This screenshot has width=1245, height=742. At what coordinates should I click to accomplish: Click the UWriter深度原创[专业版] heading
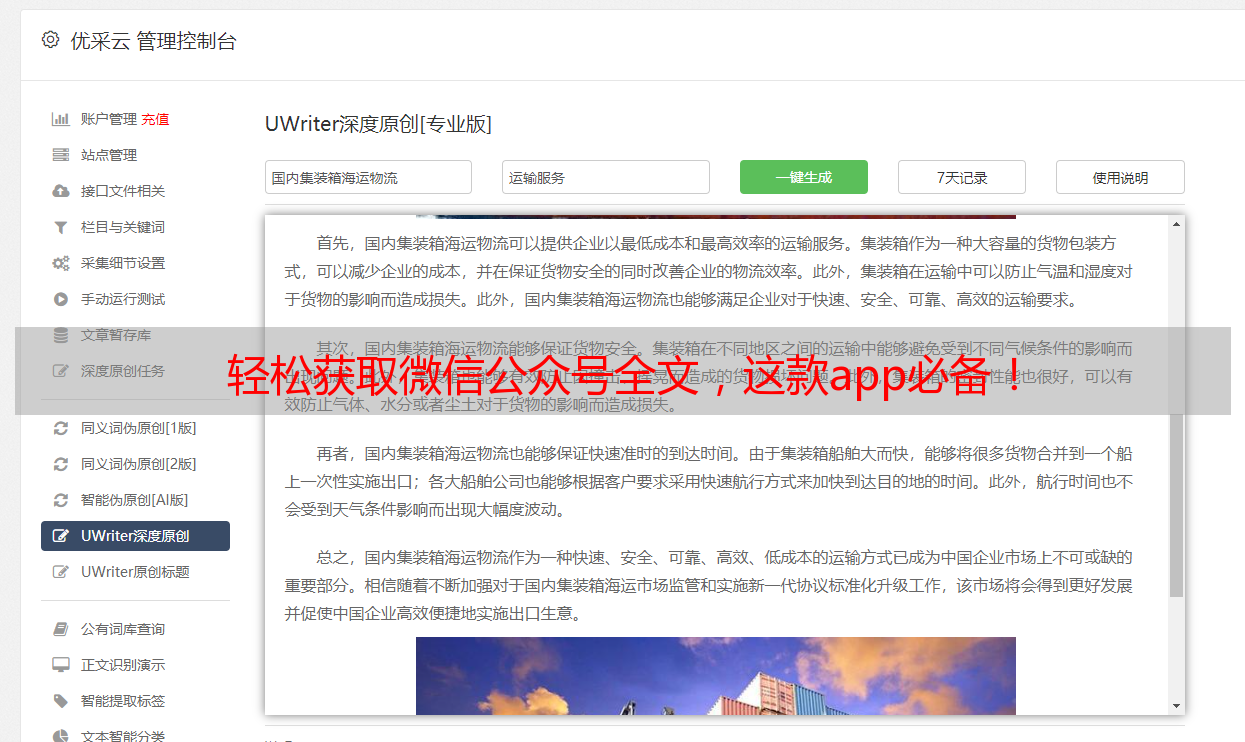click(x=378, y=124)
